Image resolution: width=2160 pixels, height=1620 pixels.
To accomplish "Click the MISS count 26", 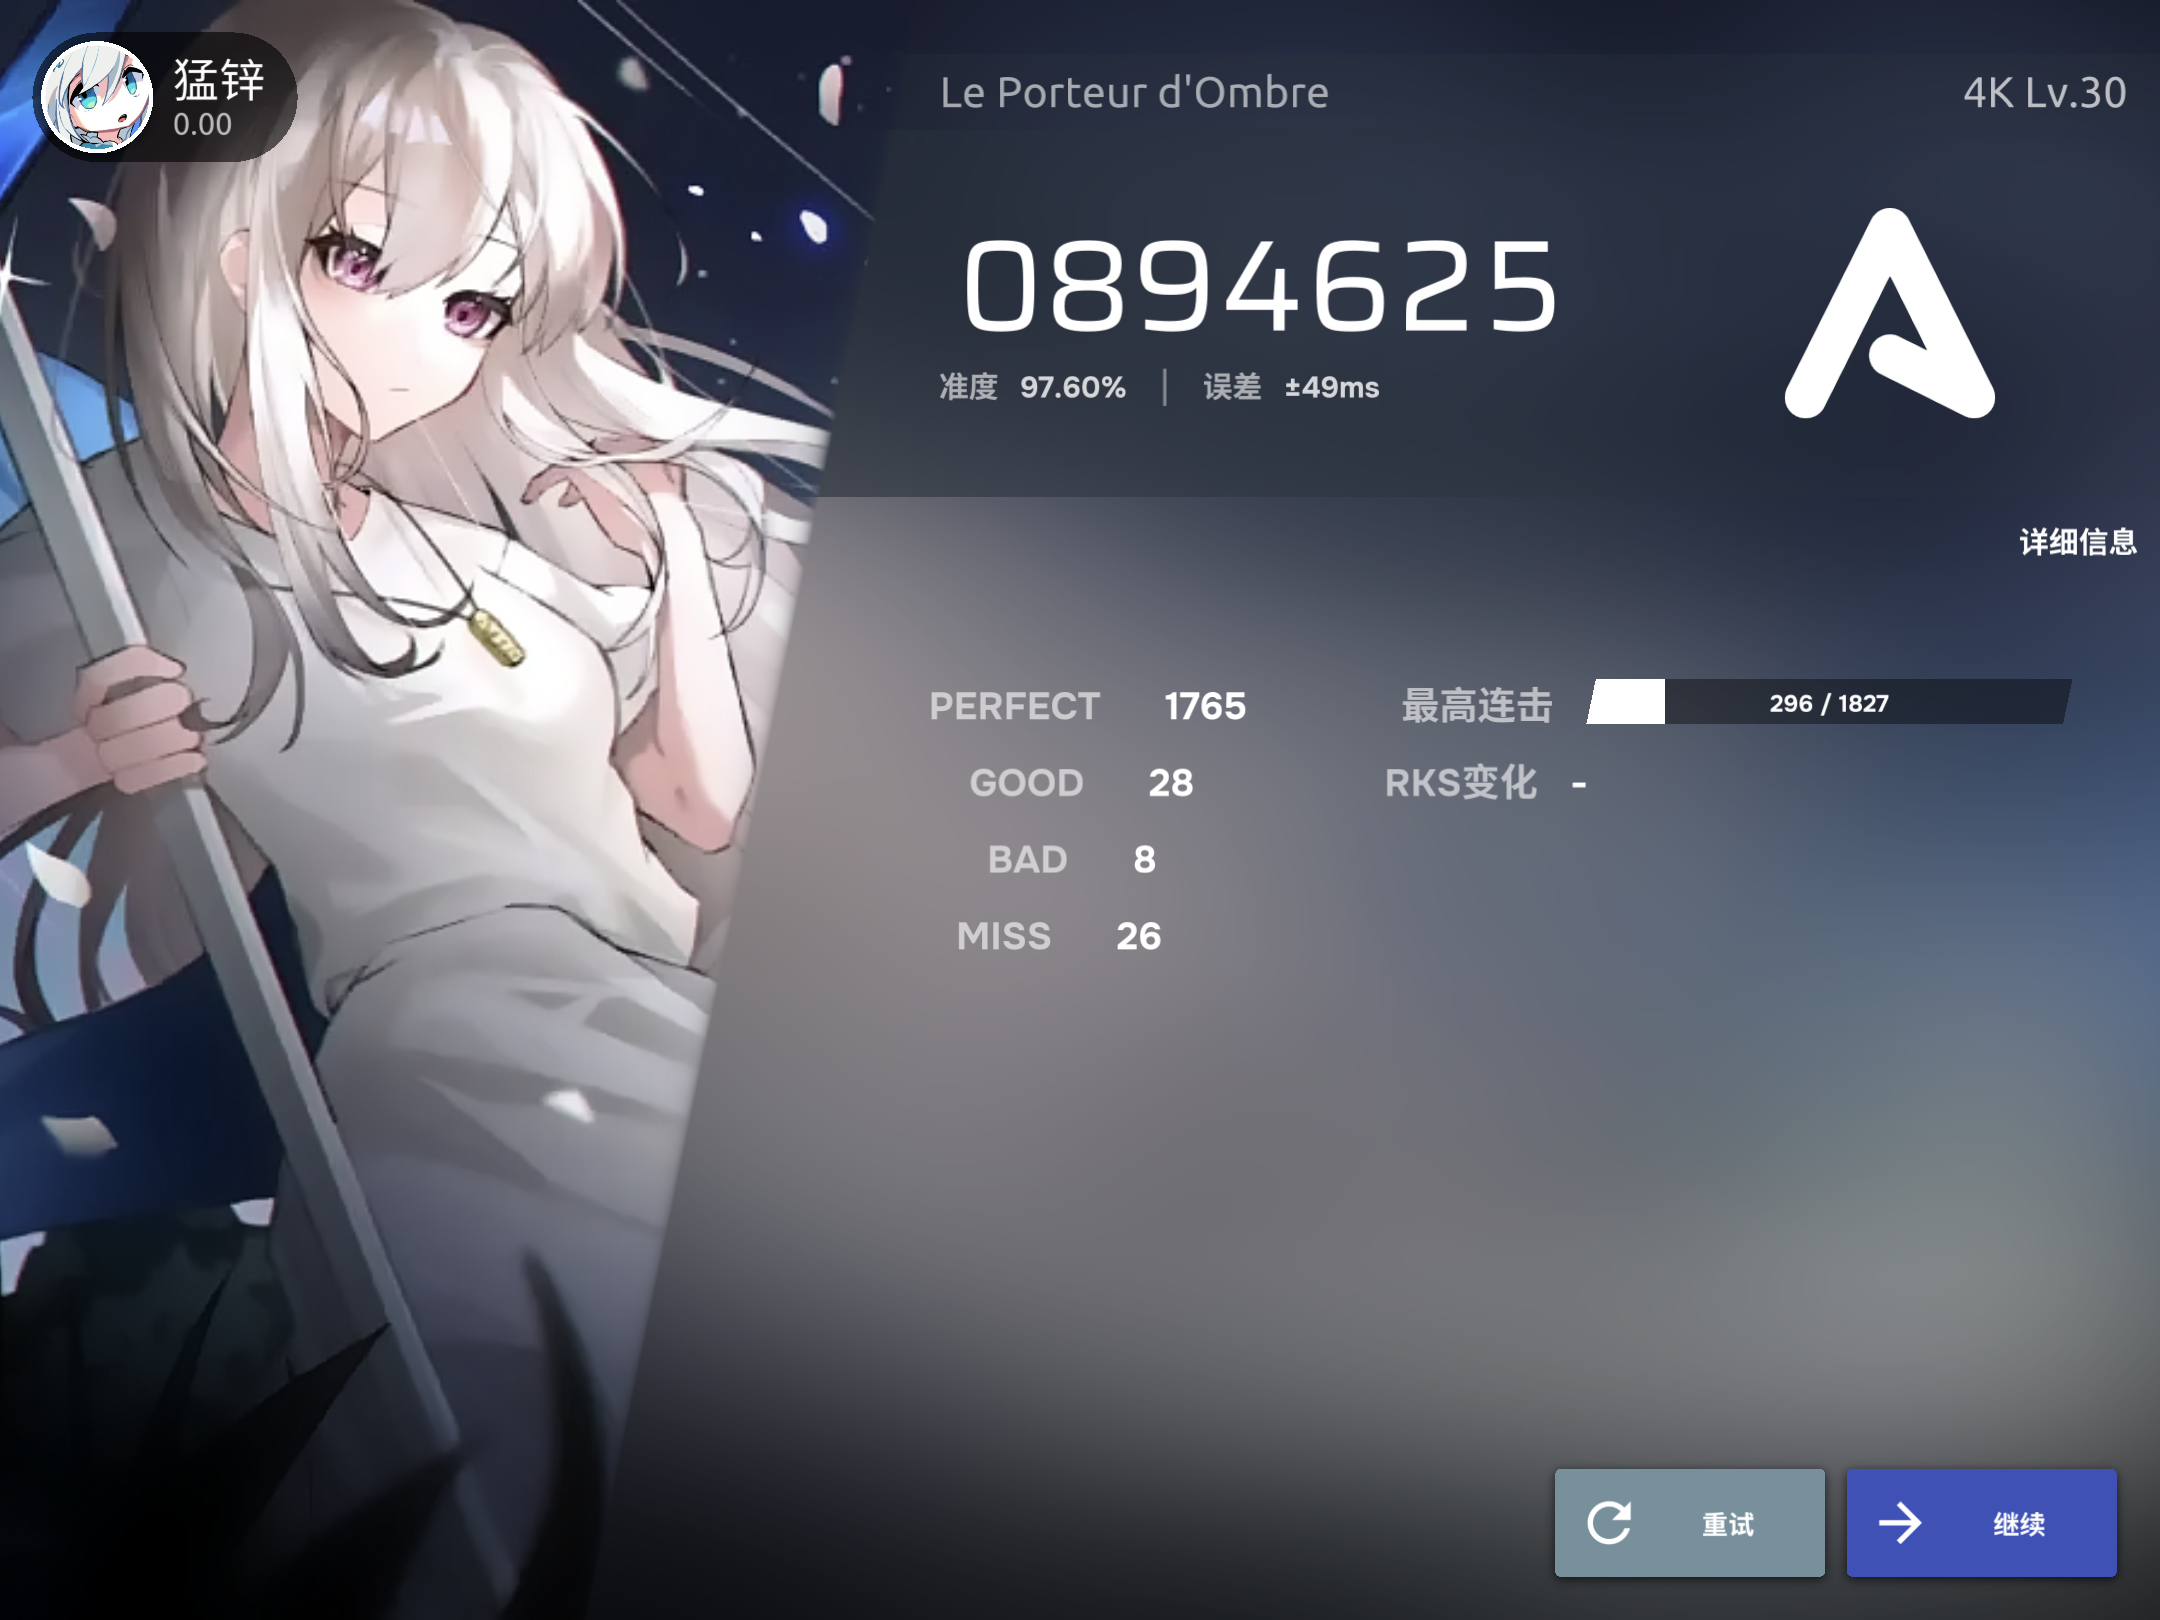I will (x=1139, y=936).
